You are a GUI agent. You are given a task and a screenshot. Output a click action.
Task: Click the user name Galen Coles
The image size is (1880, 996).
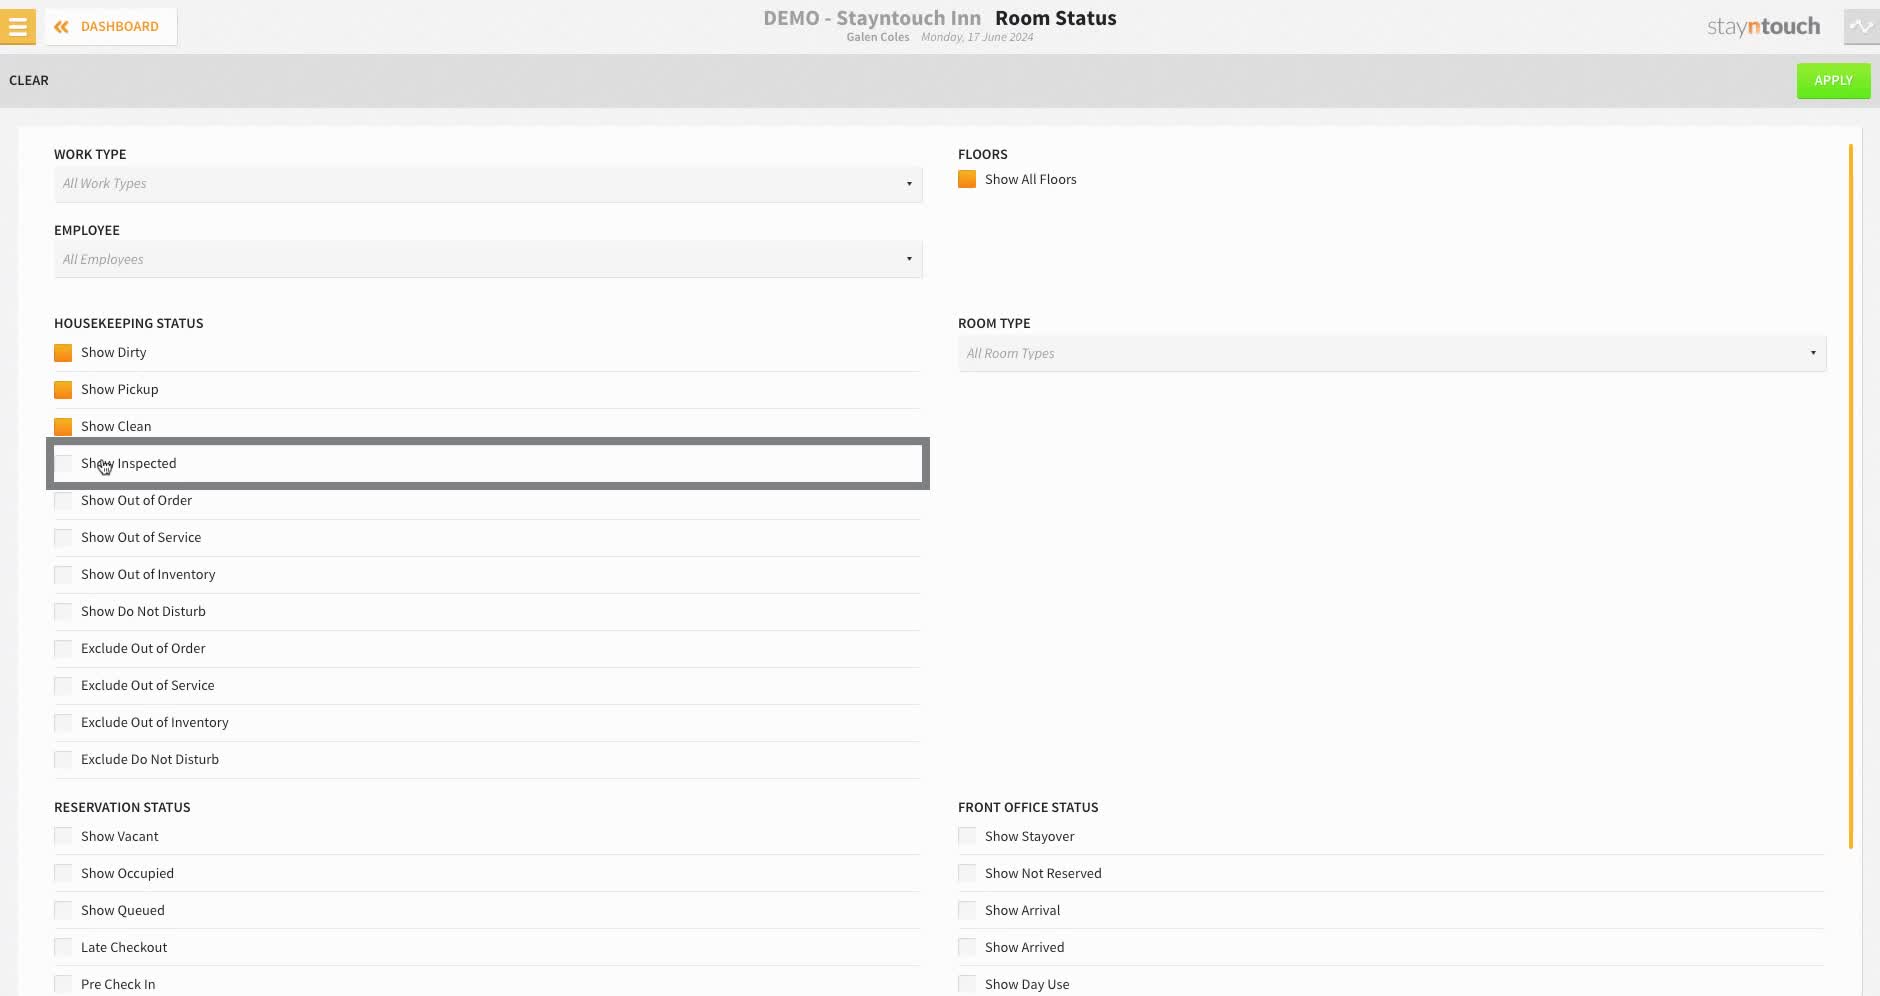878,37
